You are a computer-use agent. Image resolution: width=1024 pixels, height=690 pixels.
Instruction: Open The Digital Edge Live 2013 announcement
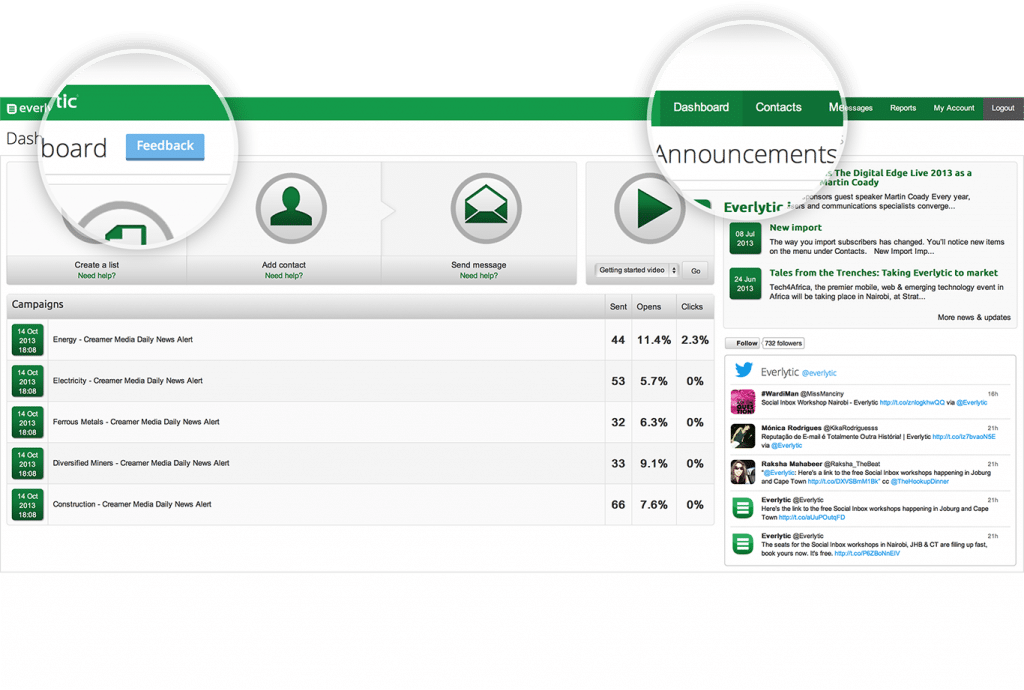[898, 178]
